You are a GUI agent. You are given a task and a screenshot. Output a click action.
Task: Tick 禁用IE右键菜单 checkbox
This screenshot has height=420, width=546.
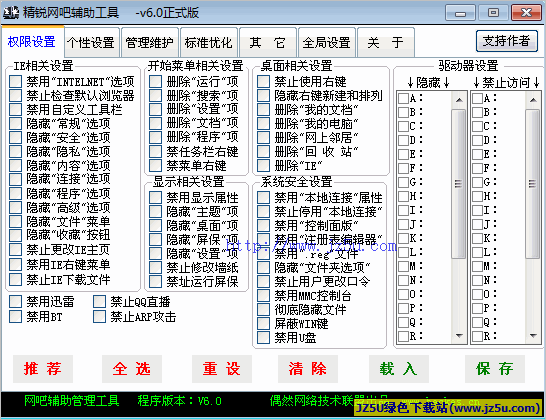click(x=15, y=264)
